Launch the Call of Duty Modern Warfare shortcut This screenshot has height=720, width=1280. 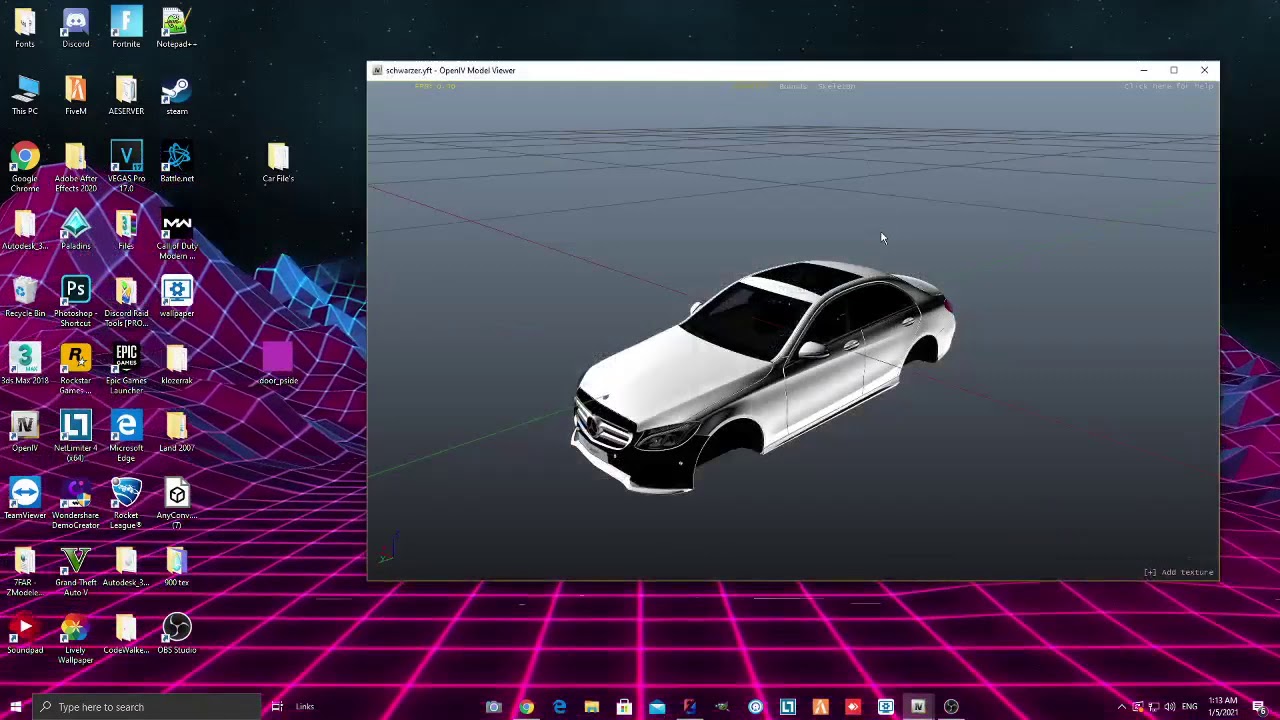[x=176, y=235]
